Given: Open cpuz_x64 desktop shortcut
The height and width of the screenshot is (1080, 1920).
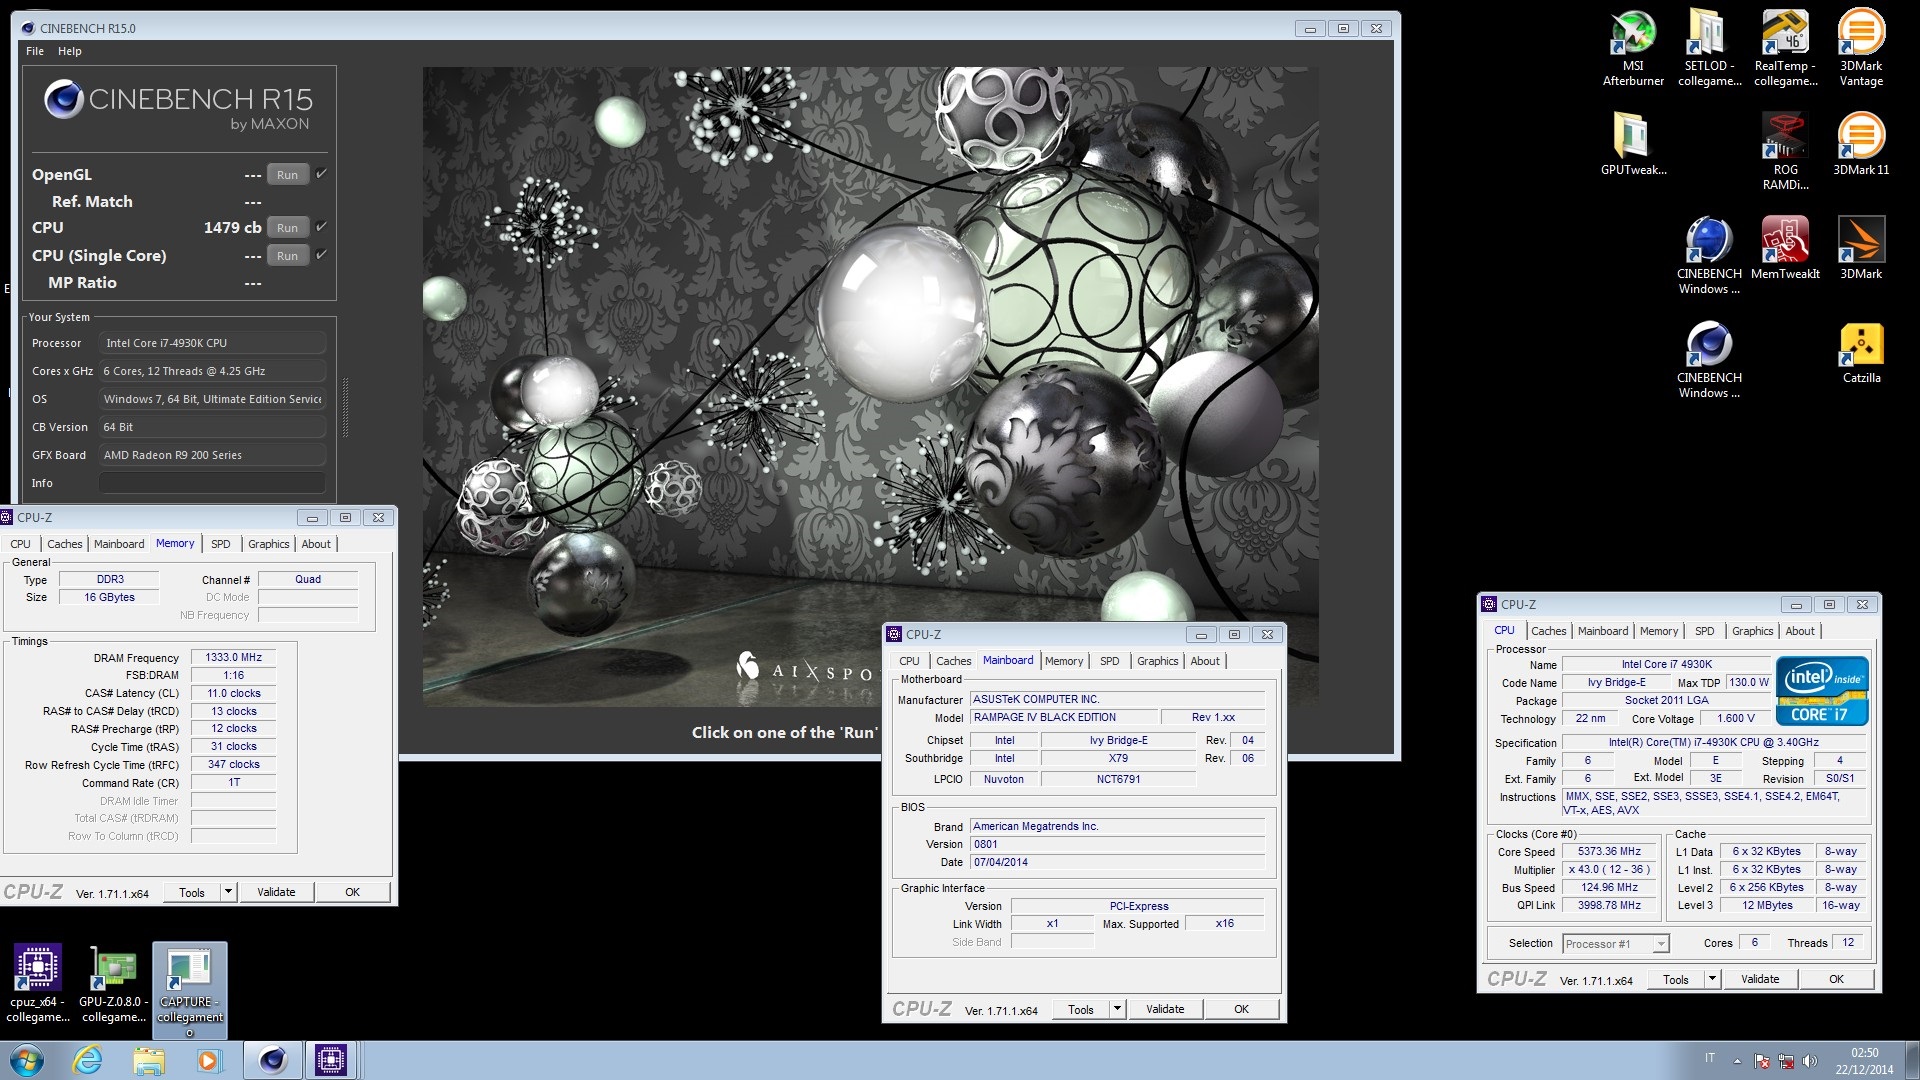Looking at the screenshot, I should (x=37, y=983).
